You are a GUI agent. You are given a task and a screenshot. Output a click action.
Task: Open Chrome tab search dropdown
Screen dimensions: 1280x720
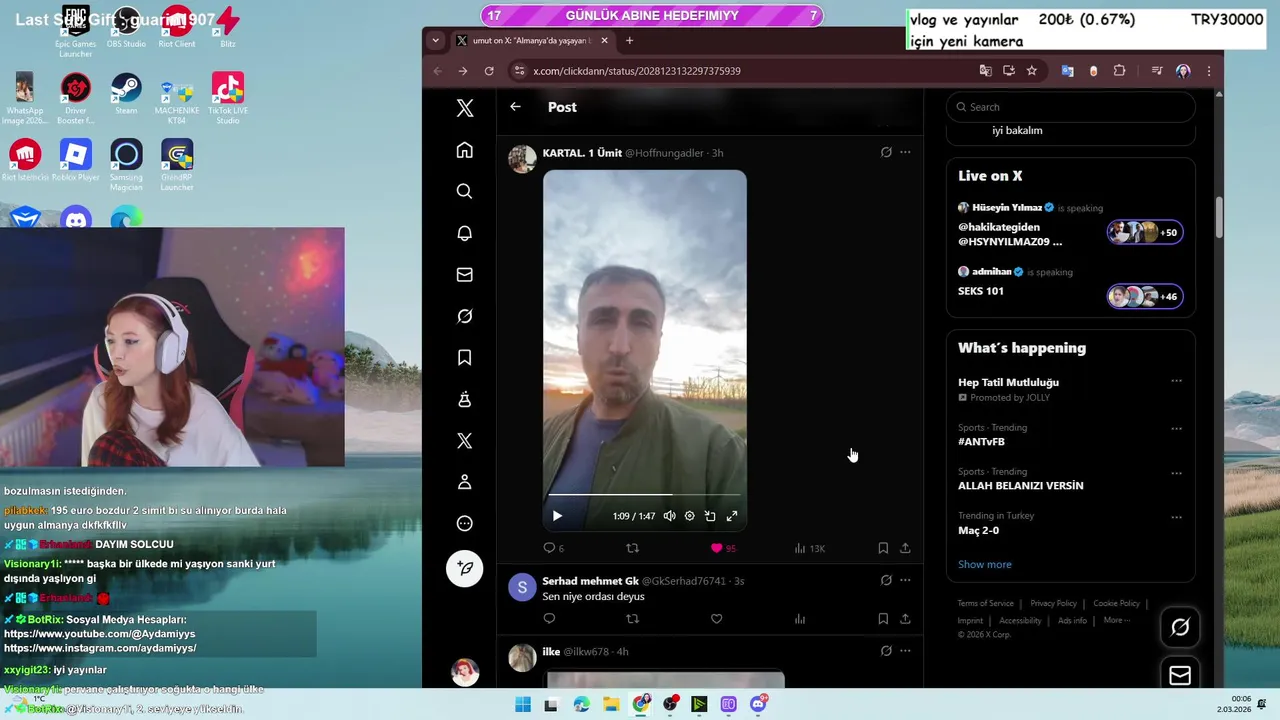click(x=435, y=40)
